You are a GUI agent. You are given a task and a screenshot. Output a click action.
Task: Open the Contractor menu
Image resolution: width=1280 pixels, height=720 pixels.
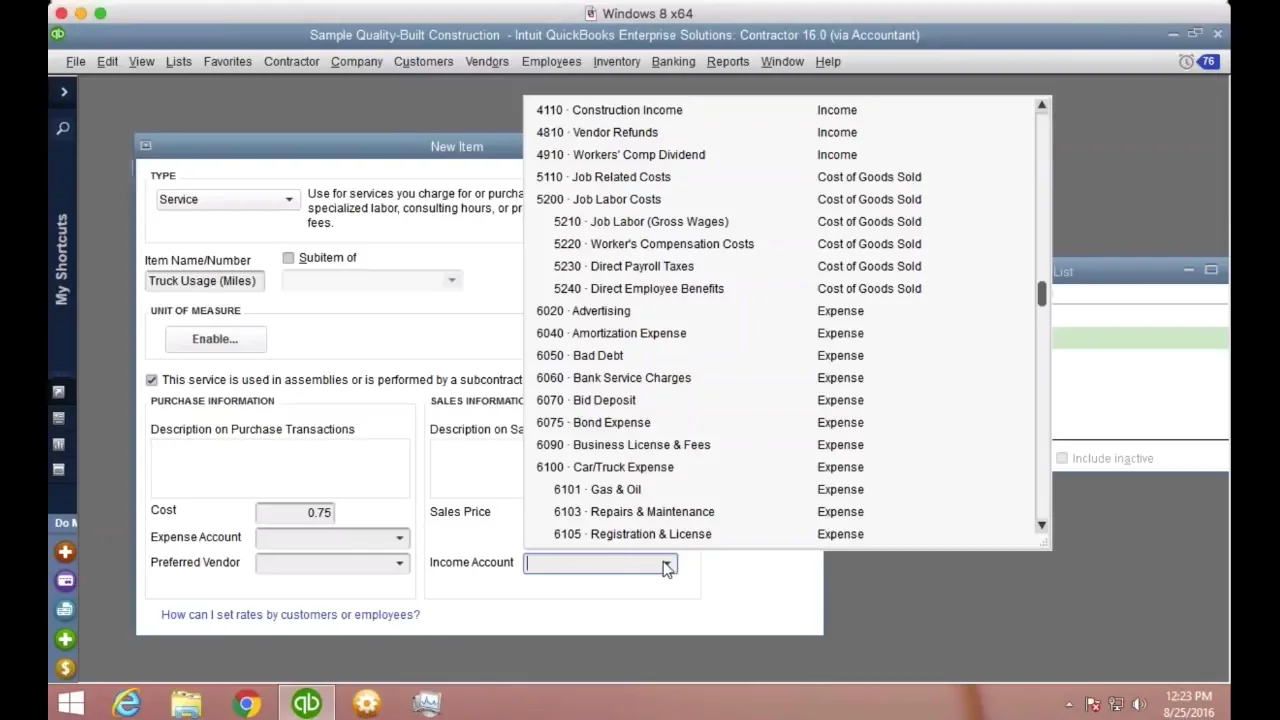tap(291, 62)
